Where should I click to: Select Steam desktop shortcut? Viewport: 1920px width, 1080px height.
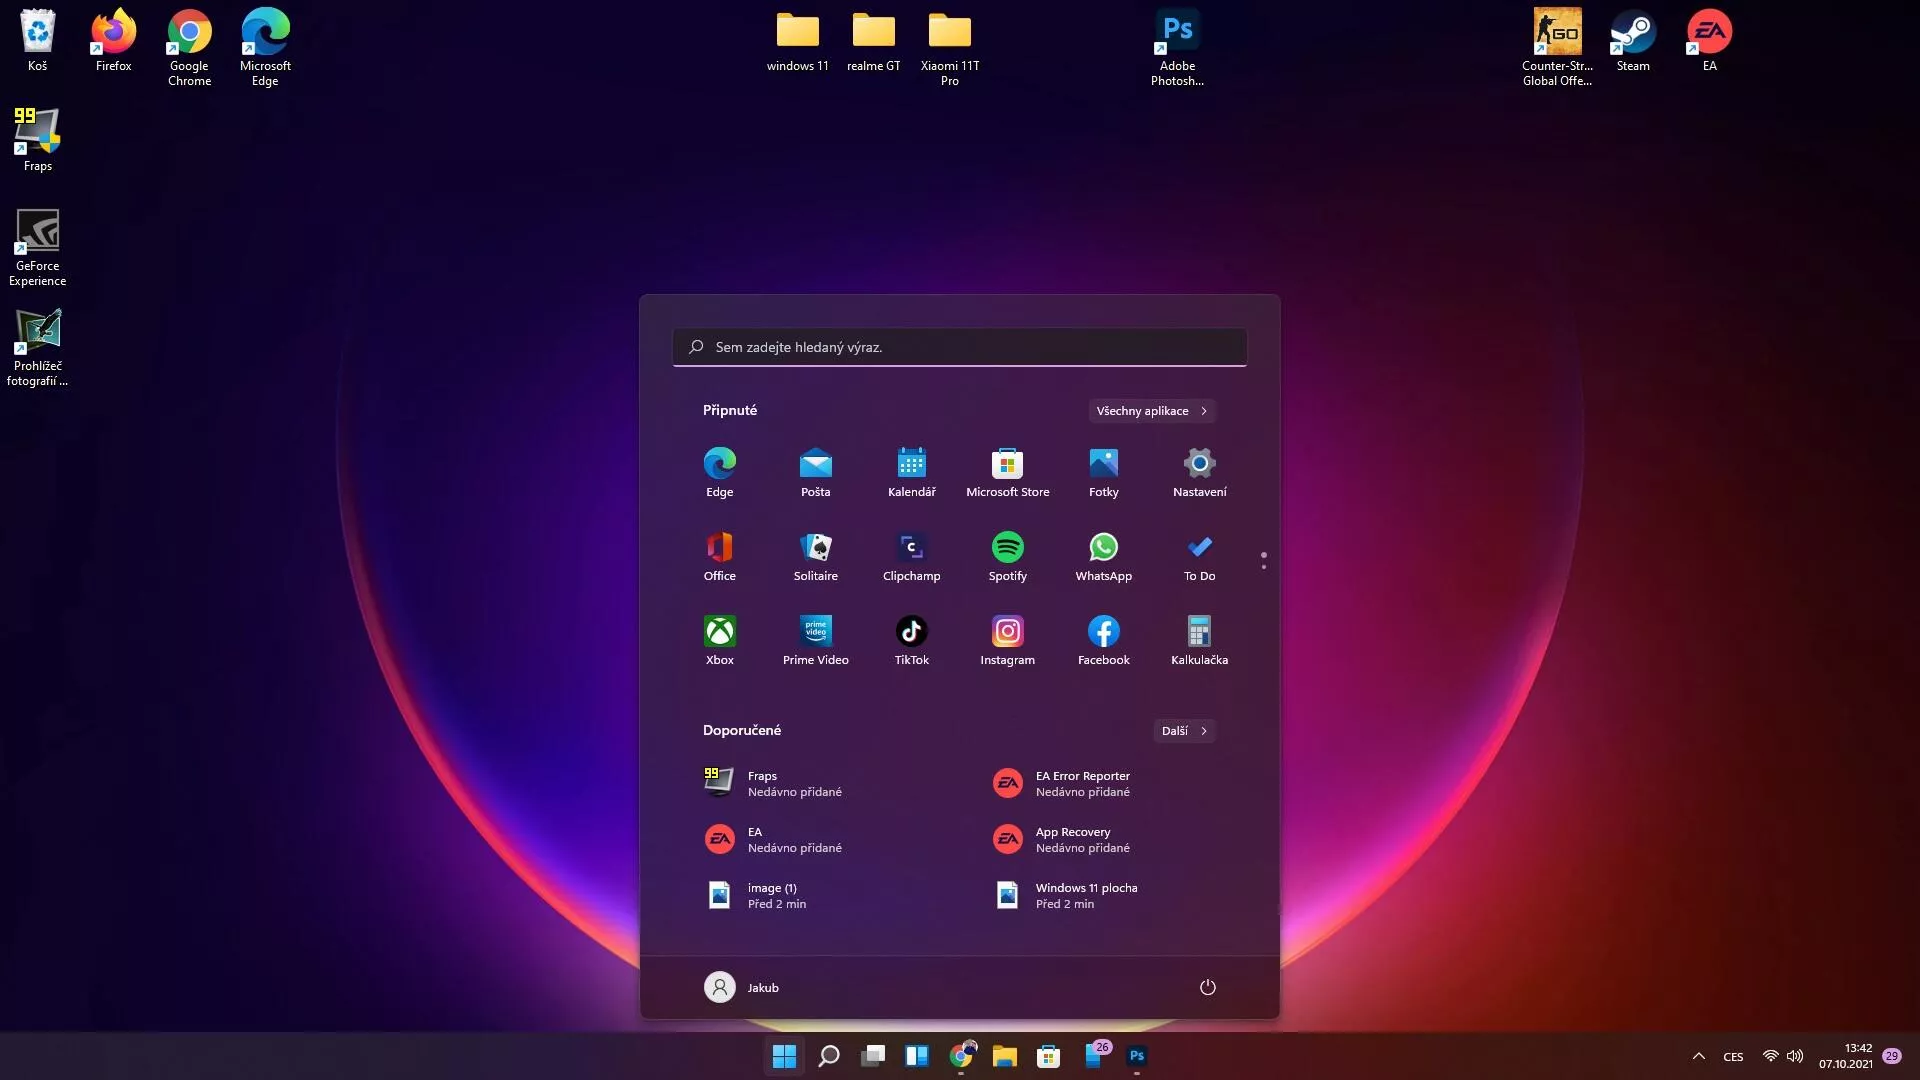point(1633,41)
